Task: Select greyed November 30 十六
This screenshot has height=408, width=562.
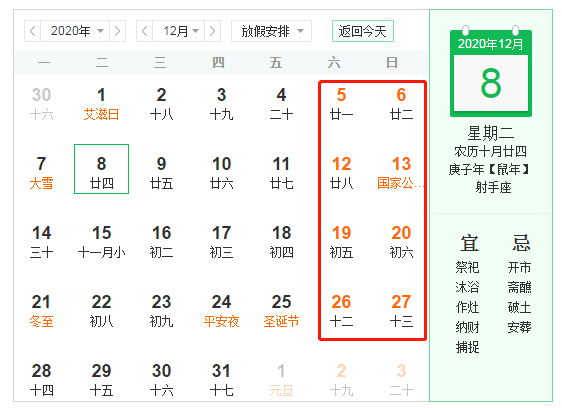Action: [41, 104]
